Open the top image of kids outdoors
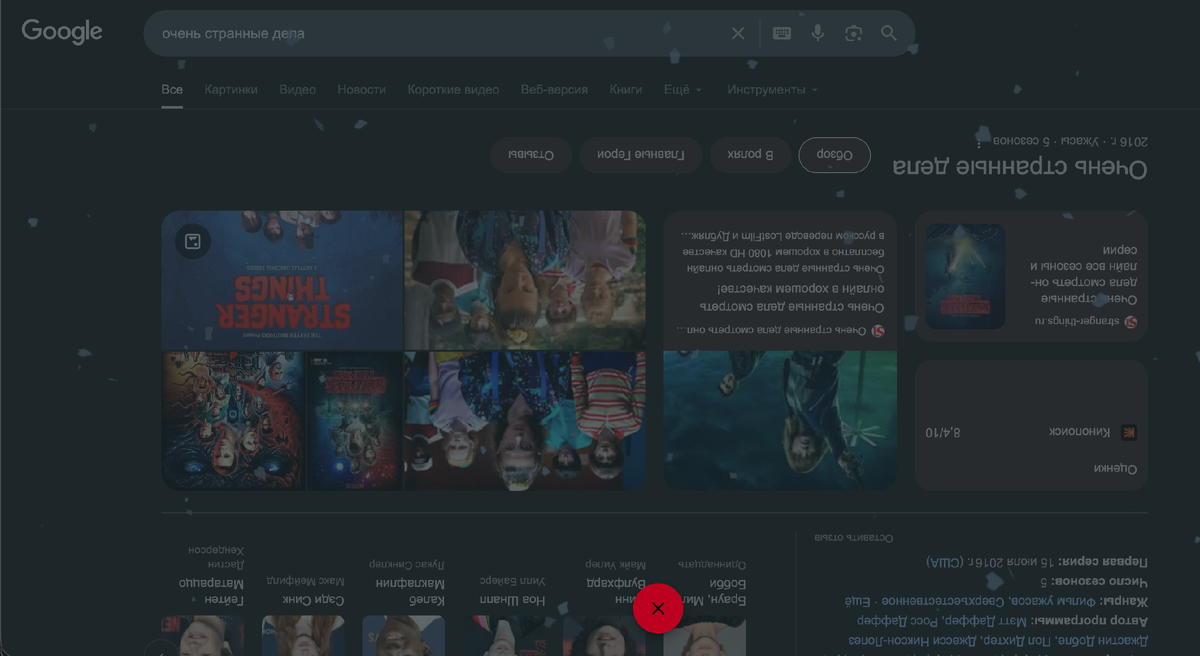The width and height of the screenshot is (1200, 656). click(x=525, y=280)
